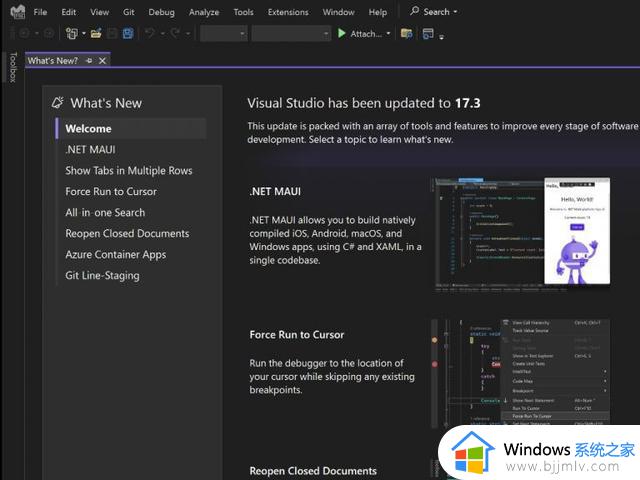Viewport: 640px width, 480px height.
Task: Open the toolbar overflow options arrow
Action: (x=441, y=37)
